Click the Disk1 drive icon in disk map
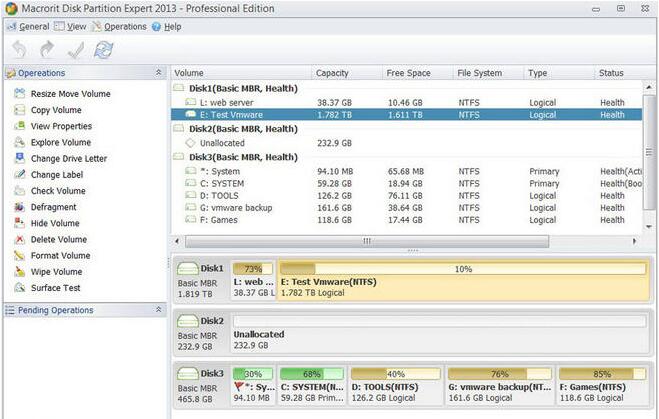 point(187,268)
